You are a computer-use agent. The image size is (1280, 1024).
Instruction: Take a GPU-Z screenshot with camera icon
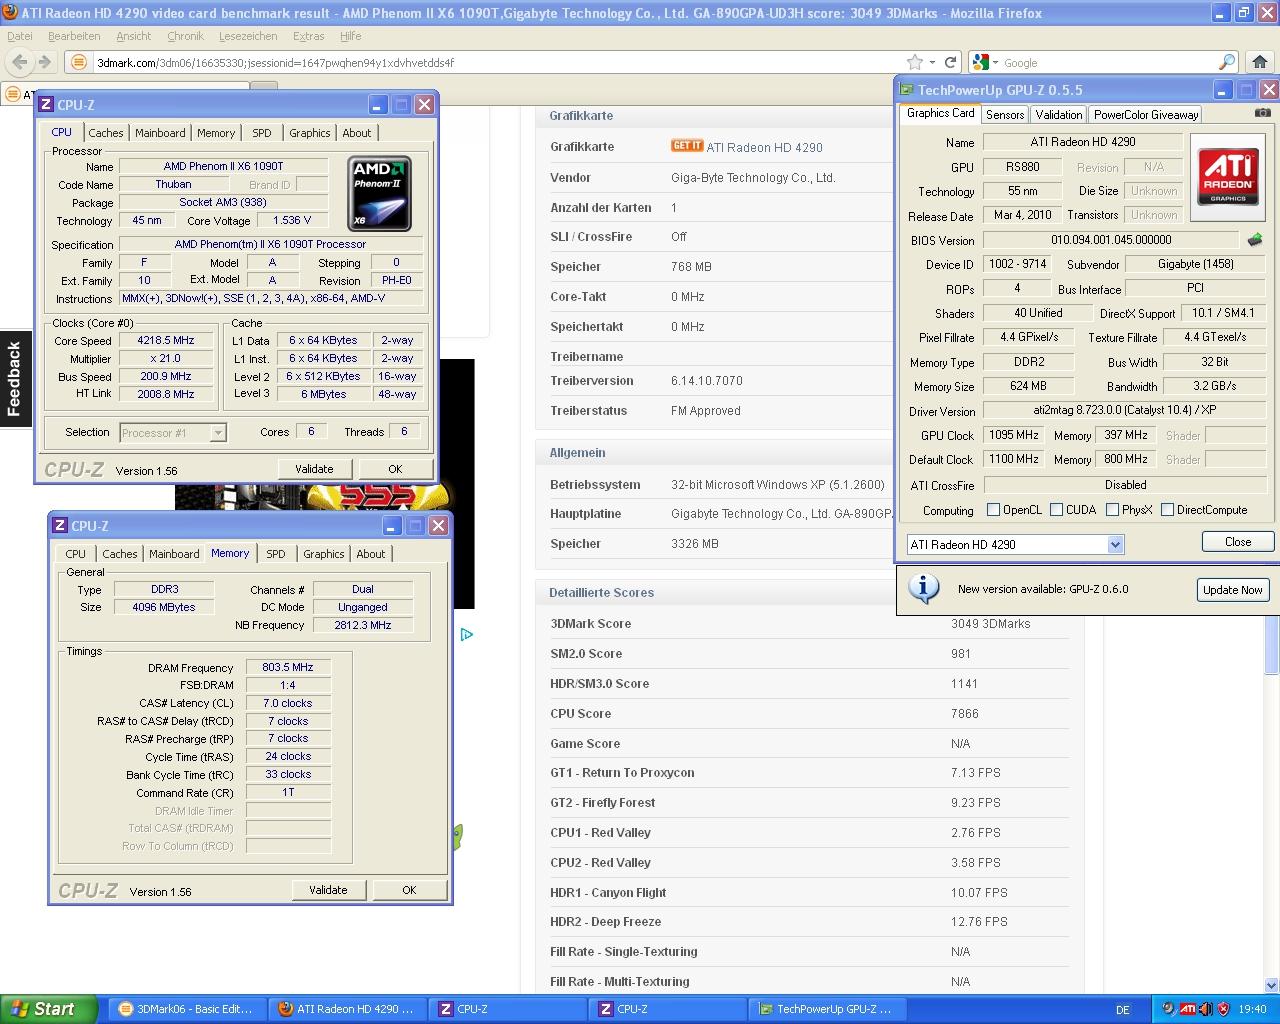click(1263, 113)
